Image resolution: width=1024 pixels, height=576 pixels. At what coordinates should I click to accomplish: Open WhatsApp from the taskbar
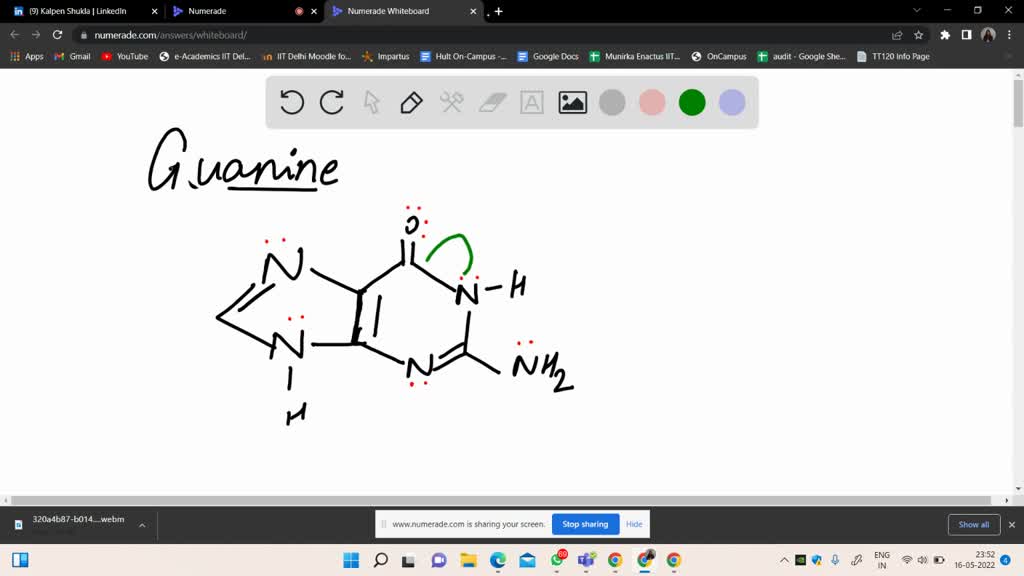pos(555,560)
